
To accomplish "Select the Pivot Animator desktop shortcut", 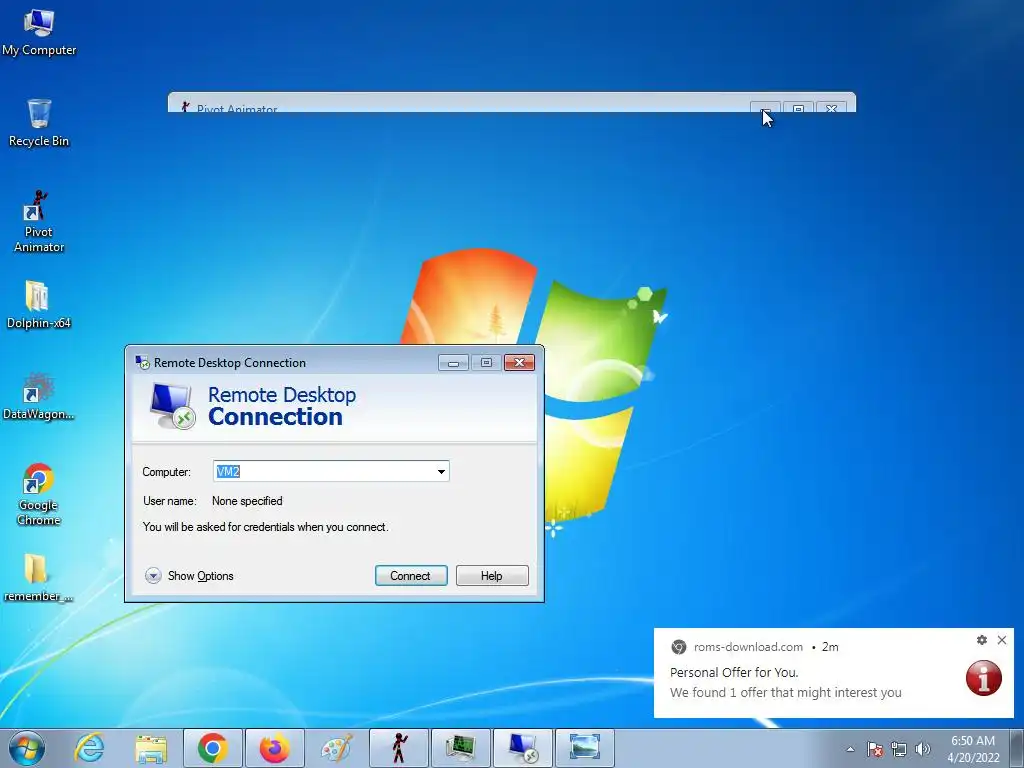I will click(39, 221).
